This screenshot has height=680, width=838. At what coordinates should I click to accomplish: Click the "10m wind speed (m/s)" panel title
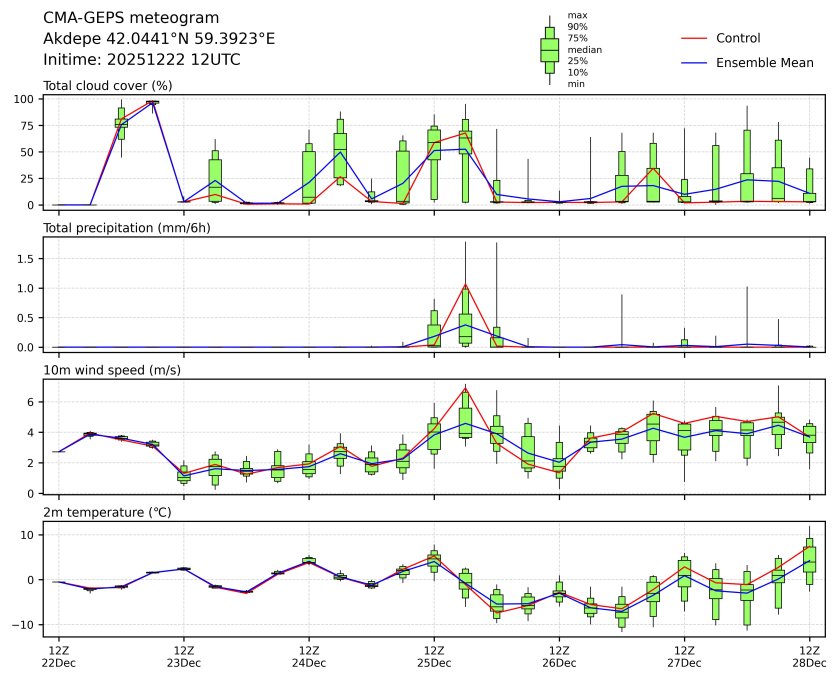[x=110, y=370]
